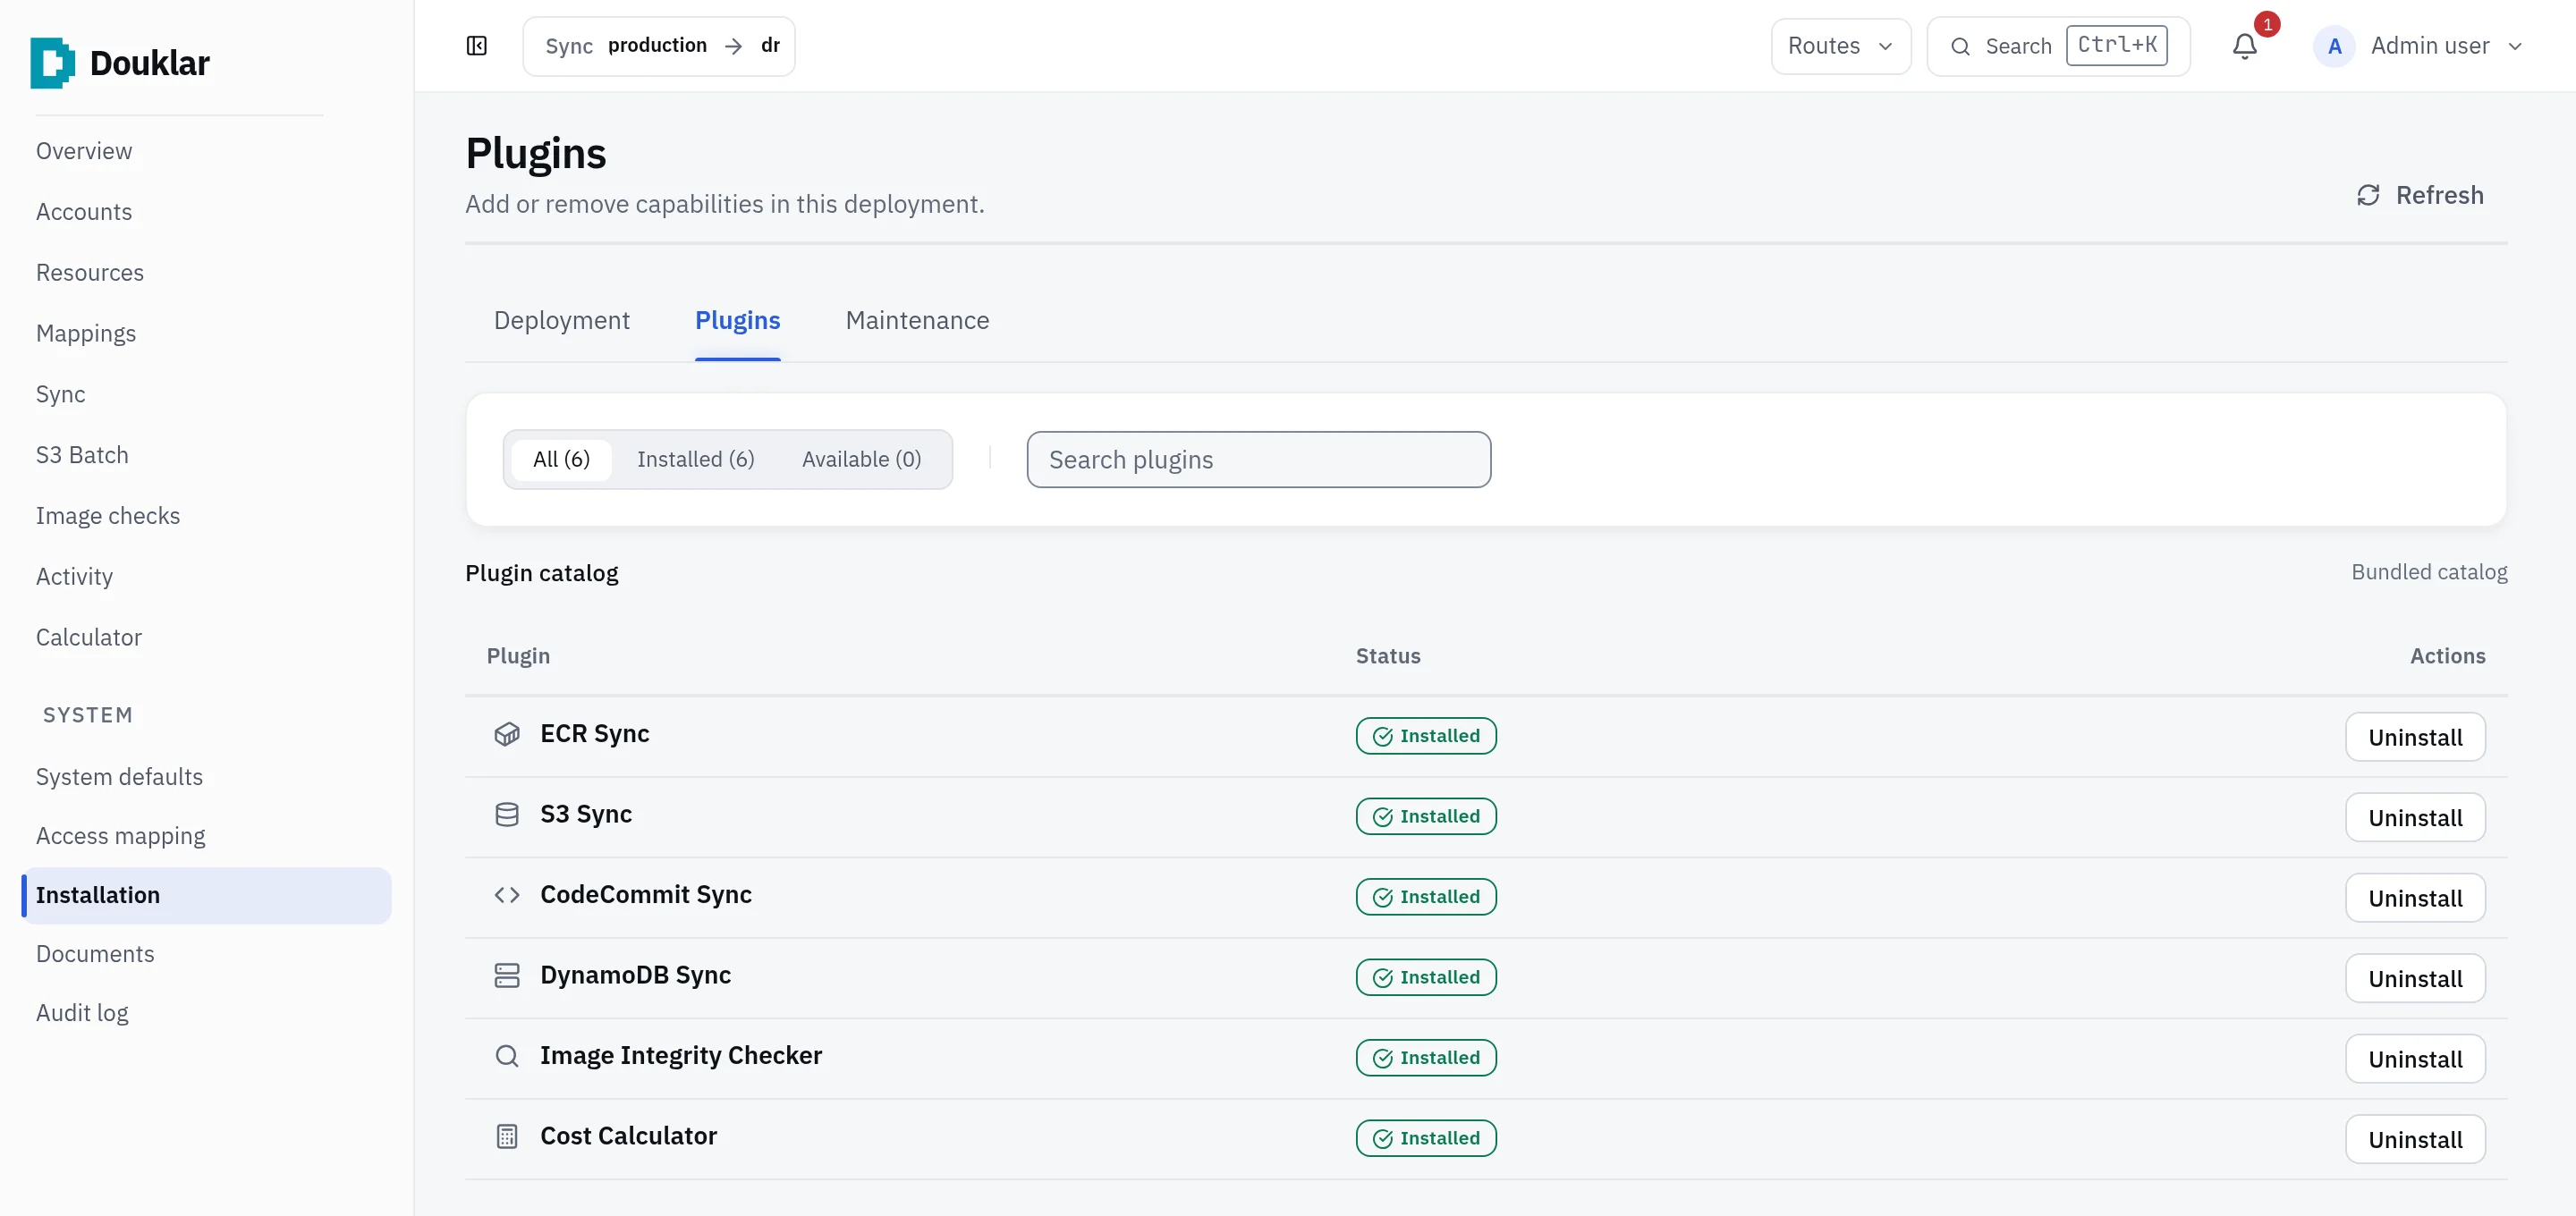Click the CodeCommit Sync code brackets icon
Image resolution: width=2576 pixels, height=1216 pixels.
click(x=507, y=895)
